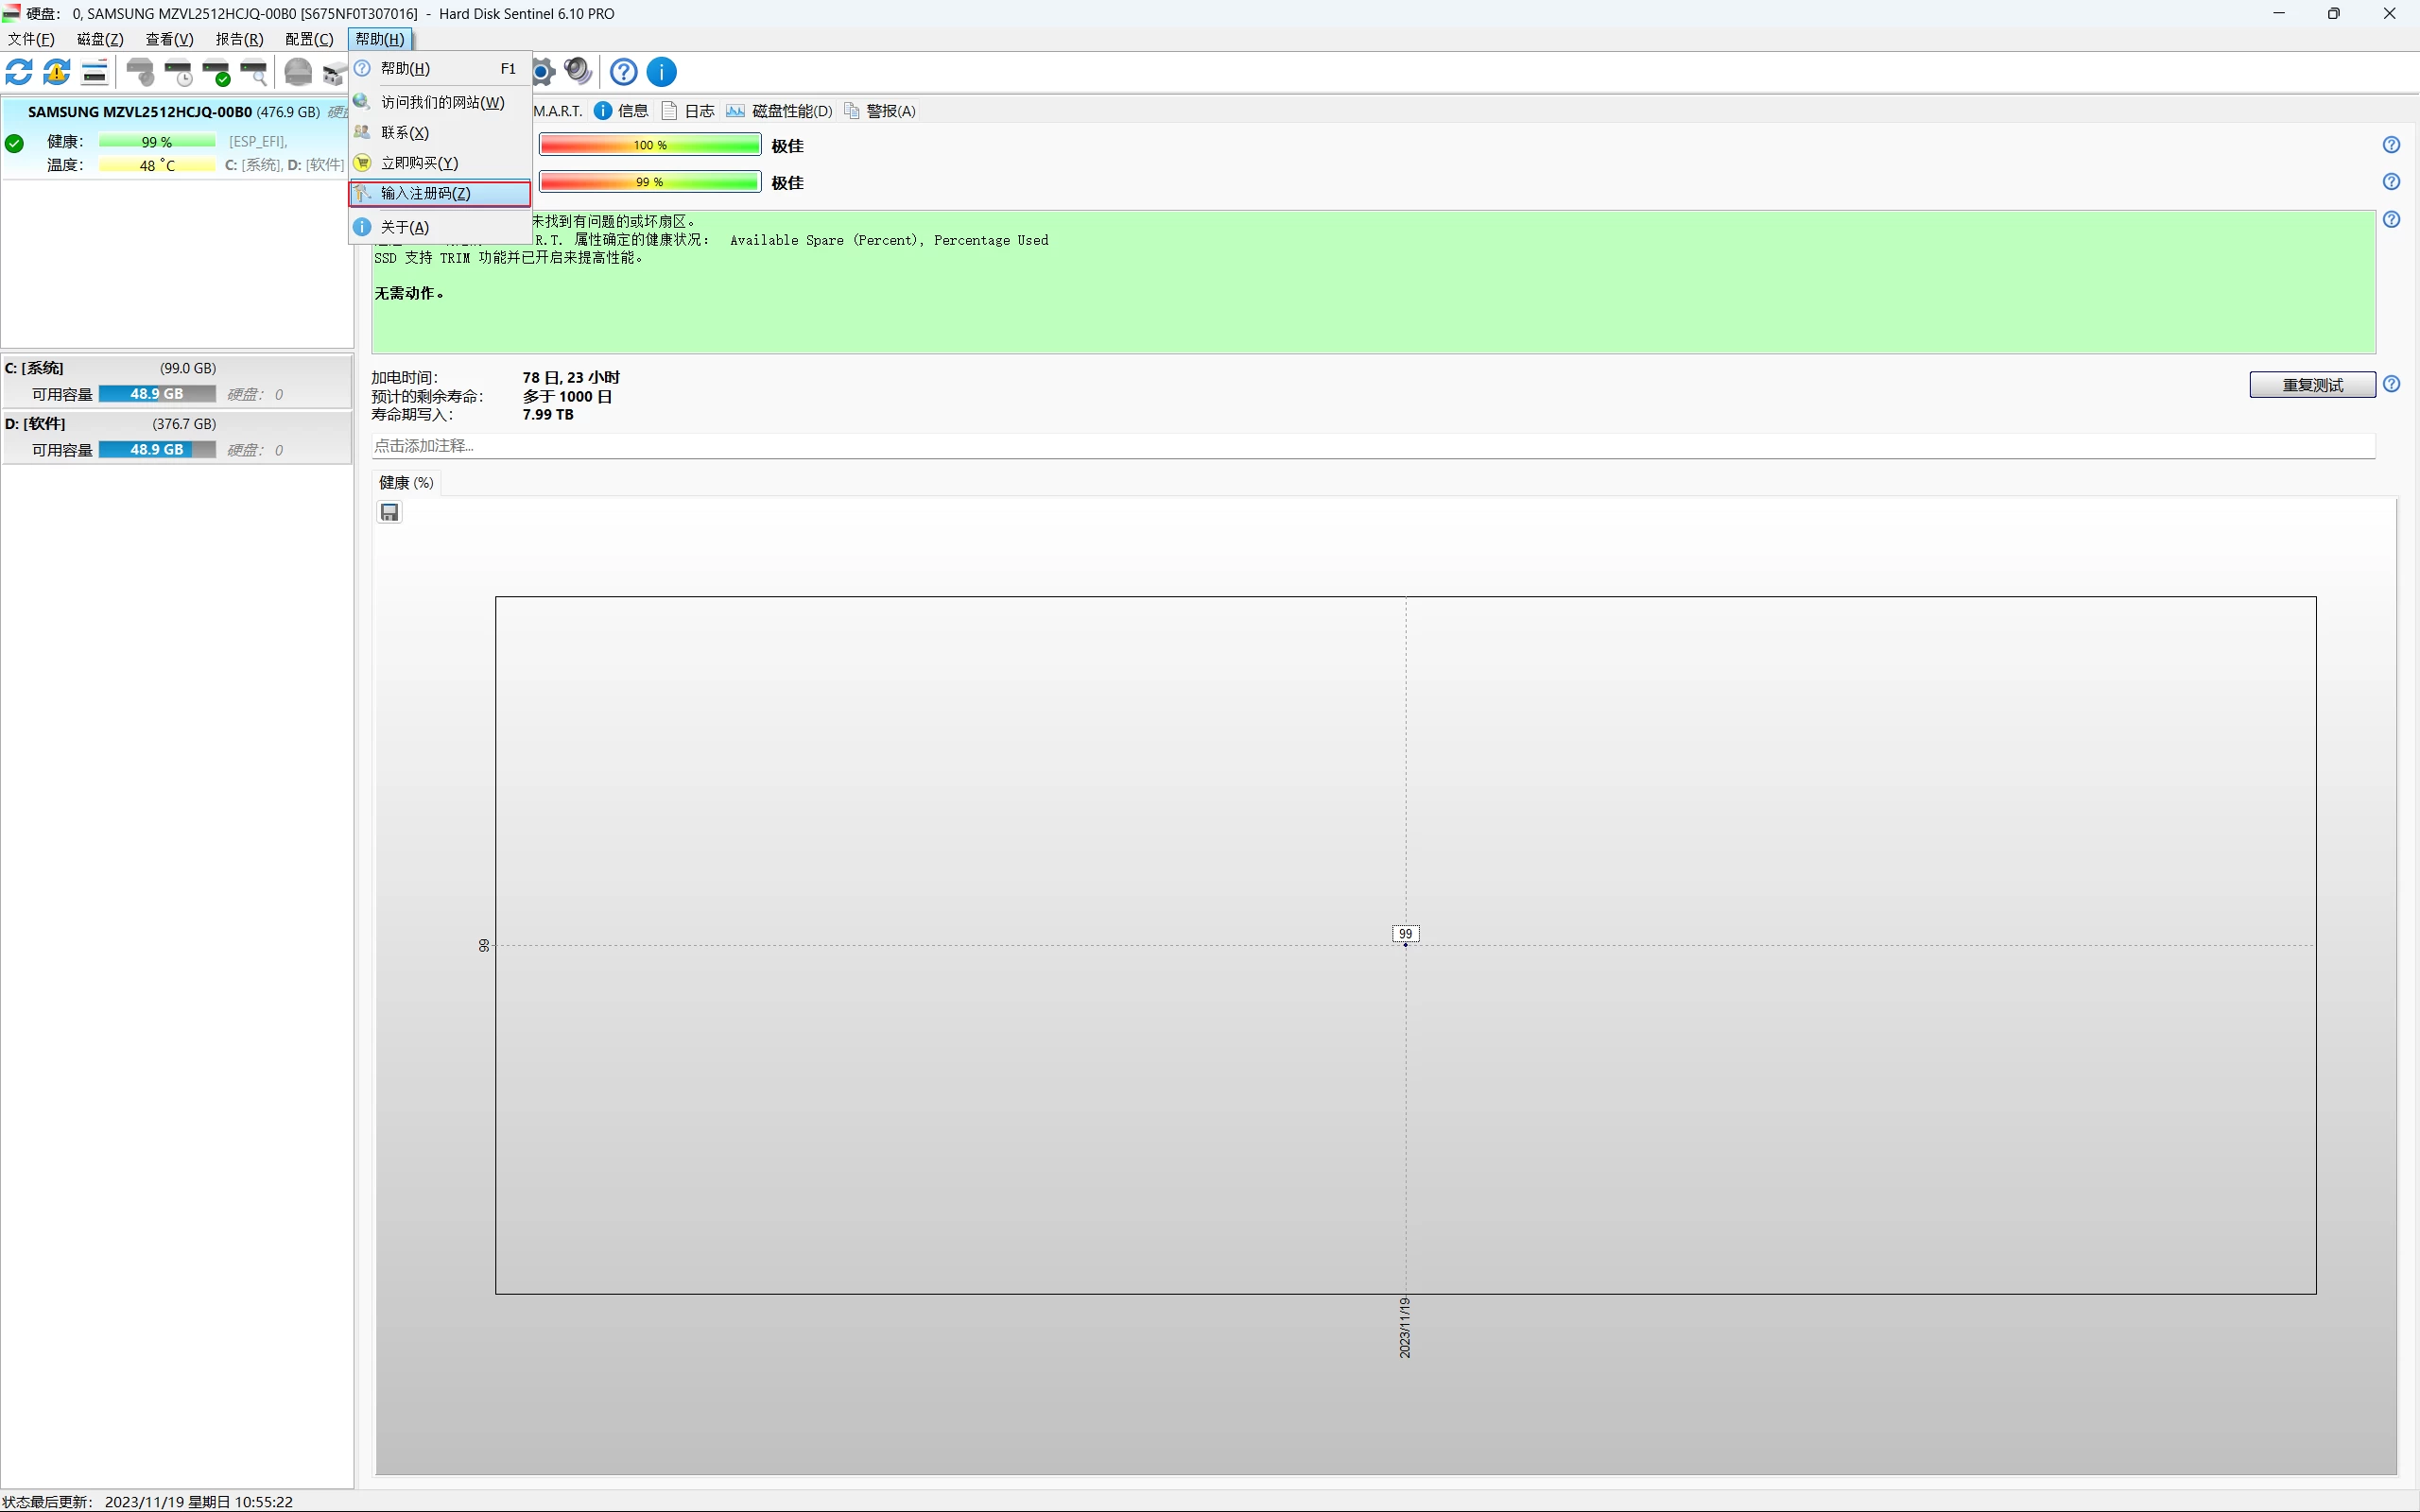Image resolution: width=2420 pixels, height=1512 pixels.
Task: Click 访问我们的网站(W) menu item
Action: pos(442,102)
